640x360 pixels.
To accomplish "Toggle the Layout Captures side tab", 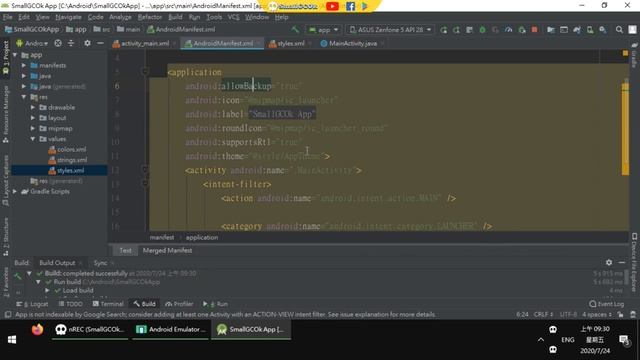I will (5, 180).
